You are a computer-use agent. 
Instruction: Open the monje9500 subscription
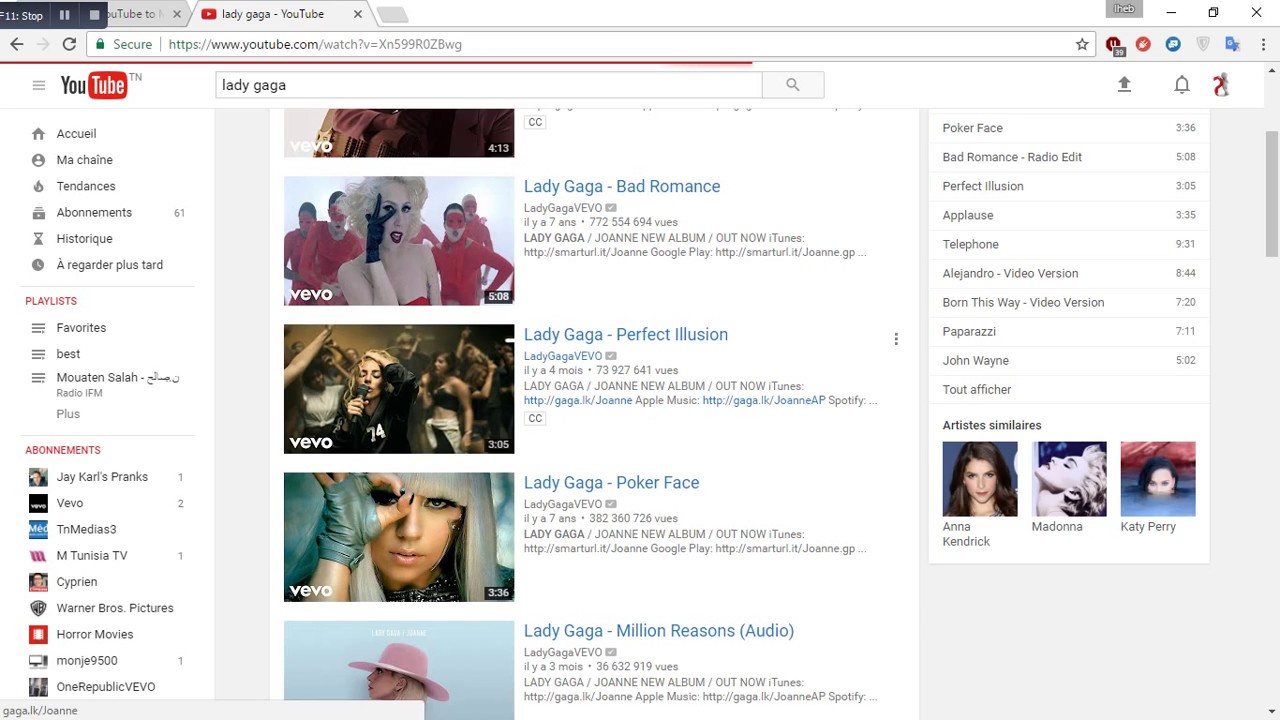87,661
